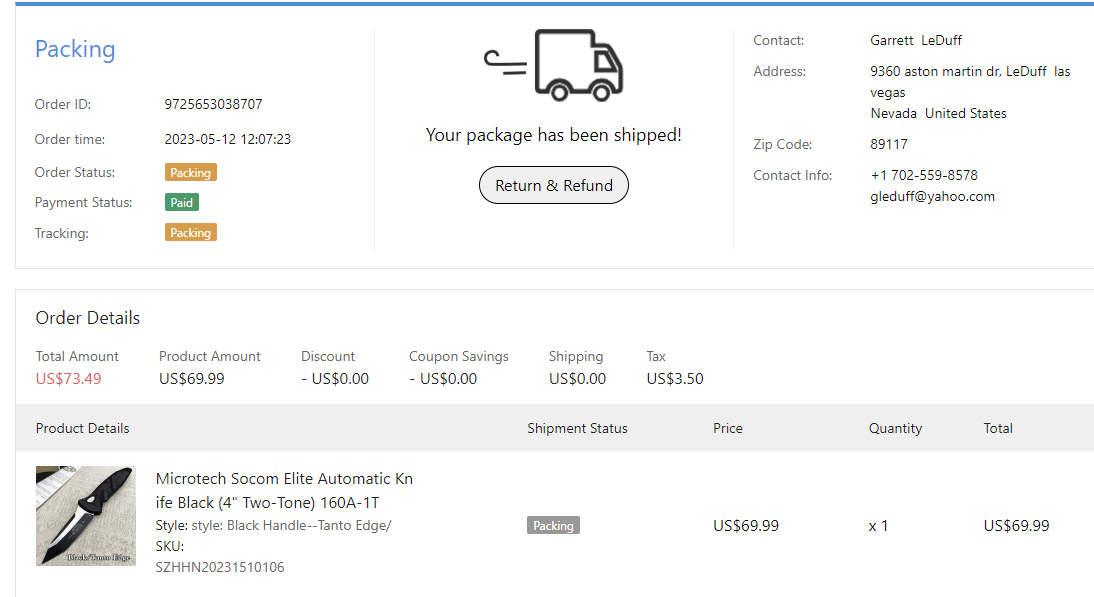Viewport: 1094px width, 597px height.
Task: Click the Product Details column header
Action: pyautogui.click(x=83, y=428)
